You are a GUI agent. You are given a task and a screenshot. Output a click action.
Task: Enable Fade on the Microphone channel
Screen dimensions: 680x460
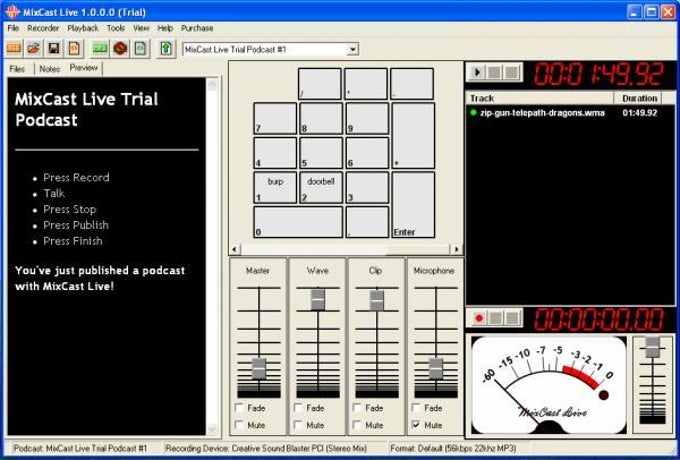(x=416, y=408)
